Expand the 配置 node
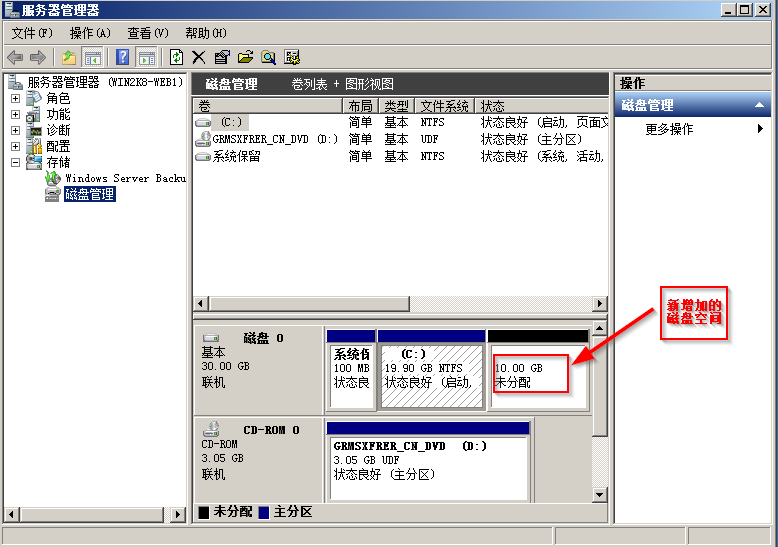 point(15,146)
